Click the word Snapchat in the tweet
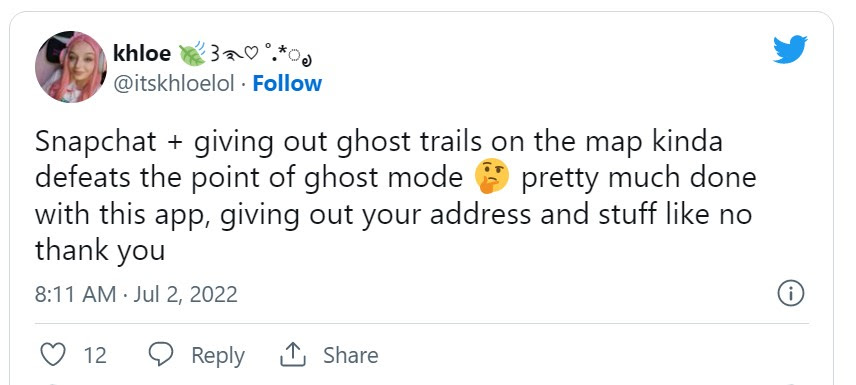 coord(96,143)
